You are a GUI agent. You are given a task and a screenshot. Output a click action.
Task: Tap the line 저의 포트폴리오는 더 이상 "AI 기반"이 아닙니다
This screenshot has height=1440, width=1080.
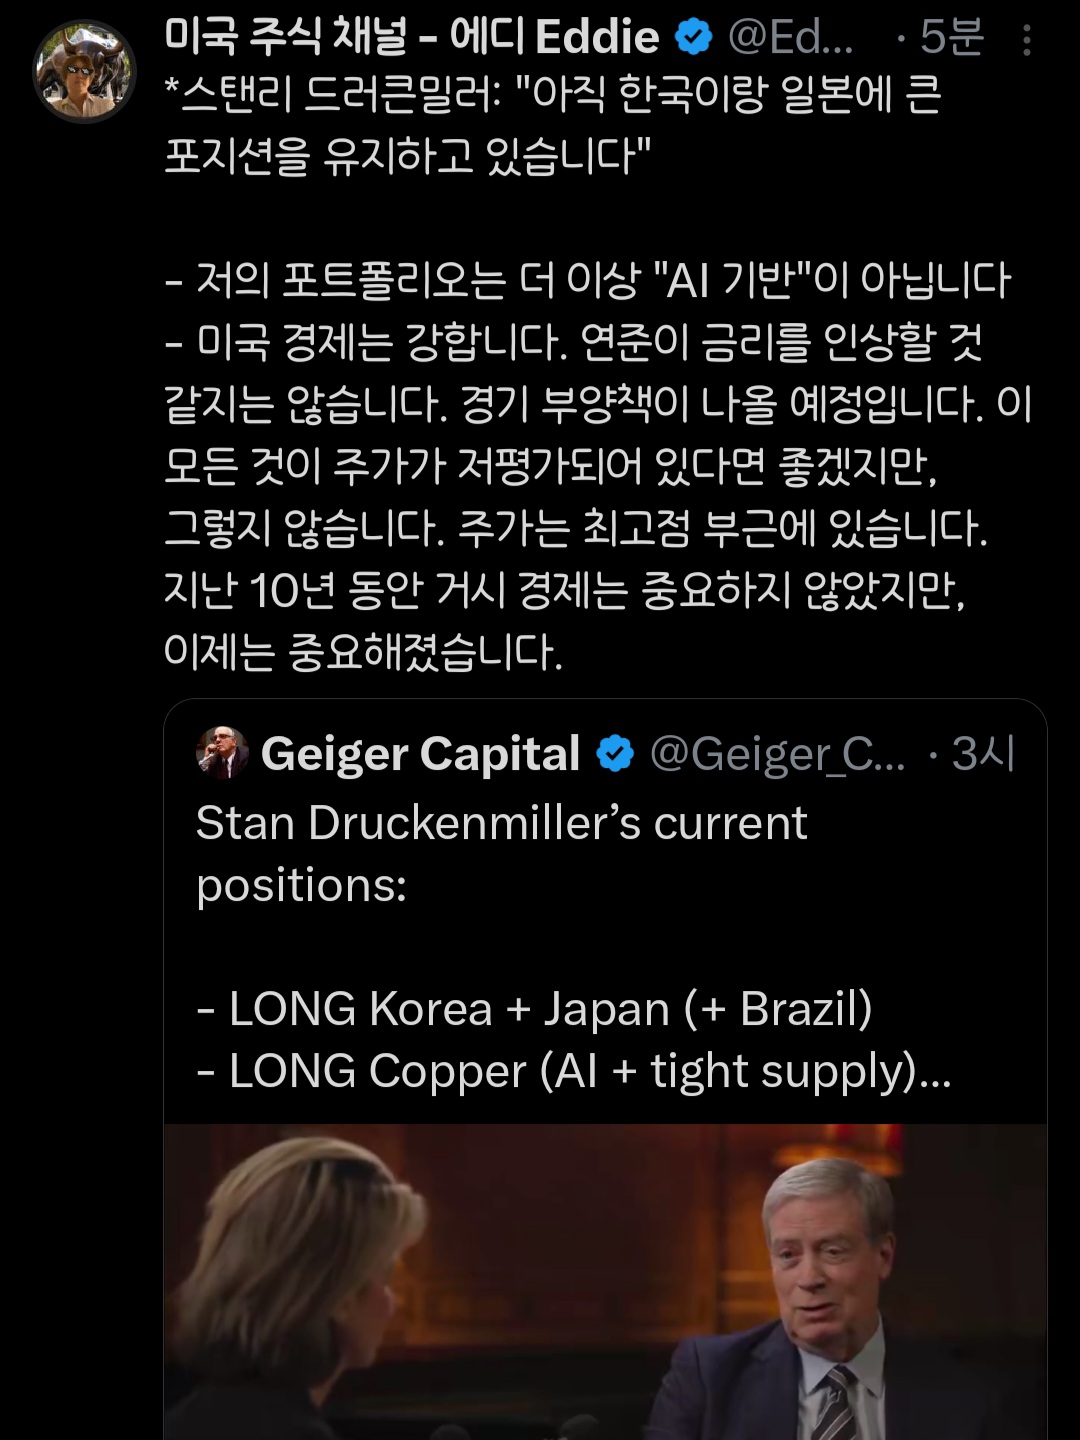588,281
